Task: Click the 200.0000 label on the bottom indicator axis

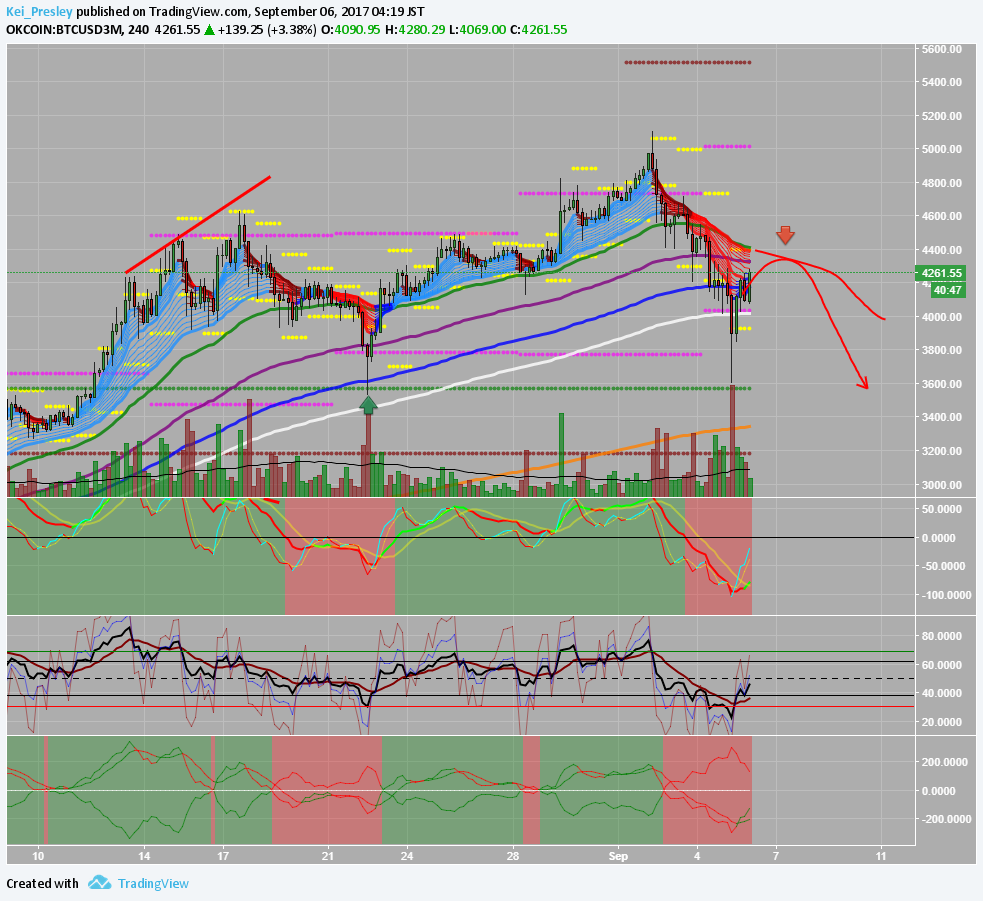Action: pyautogui.click(x=947, y=762)
